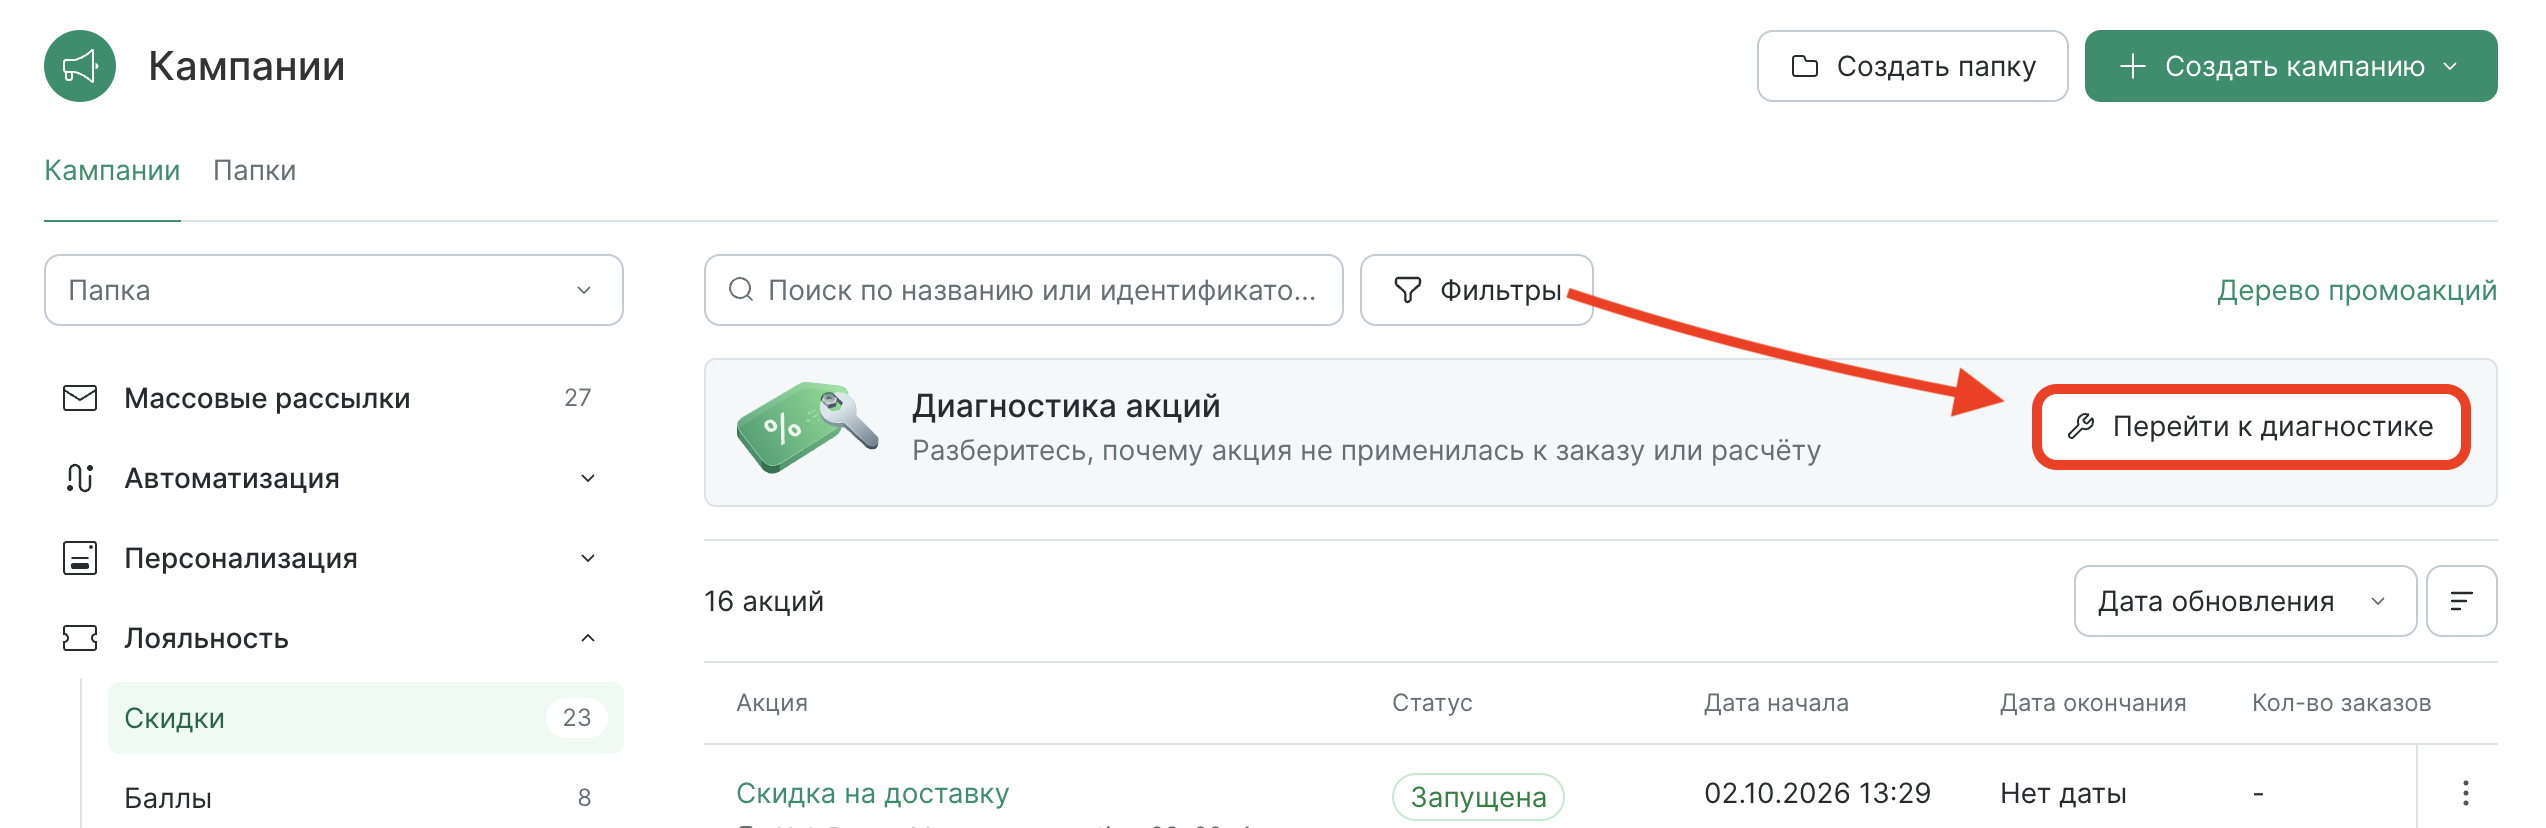Click the Автоматизация flow icon
Screen dimensions: 2546x828
tap(80, 478)
